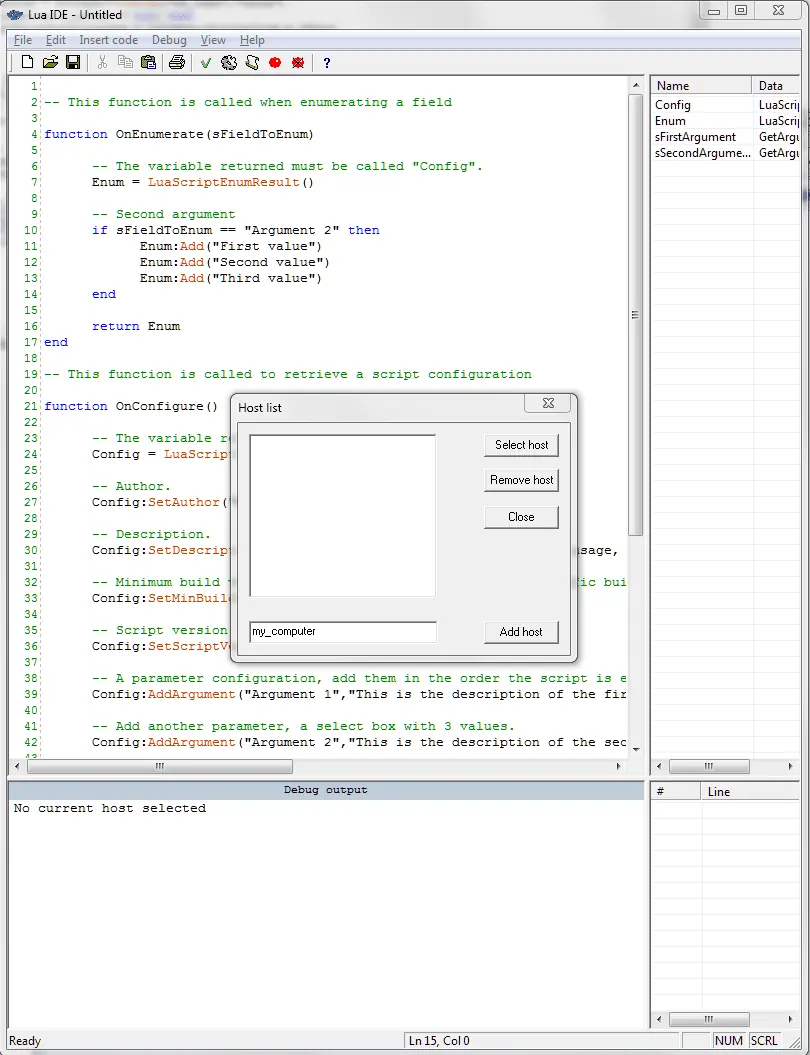810x1055 pixels.
Task: Click the Copy toolbar icon
Action: [125, 63]
